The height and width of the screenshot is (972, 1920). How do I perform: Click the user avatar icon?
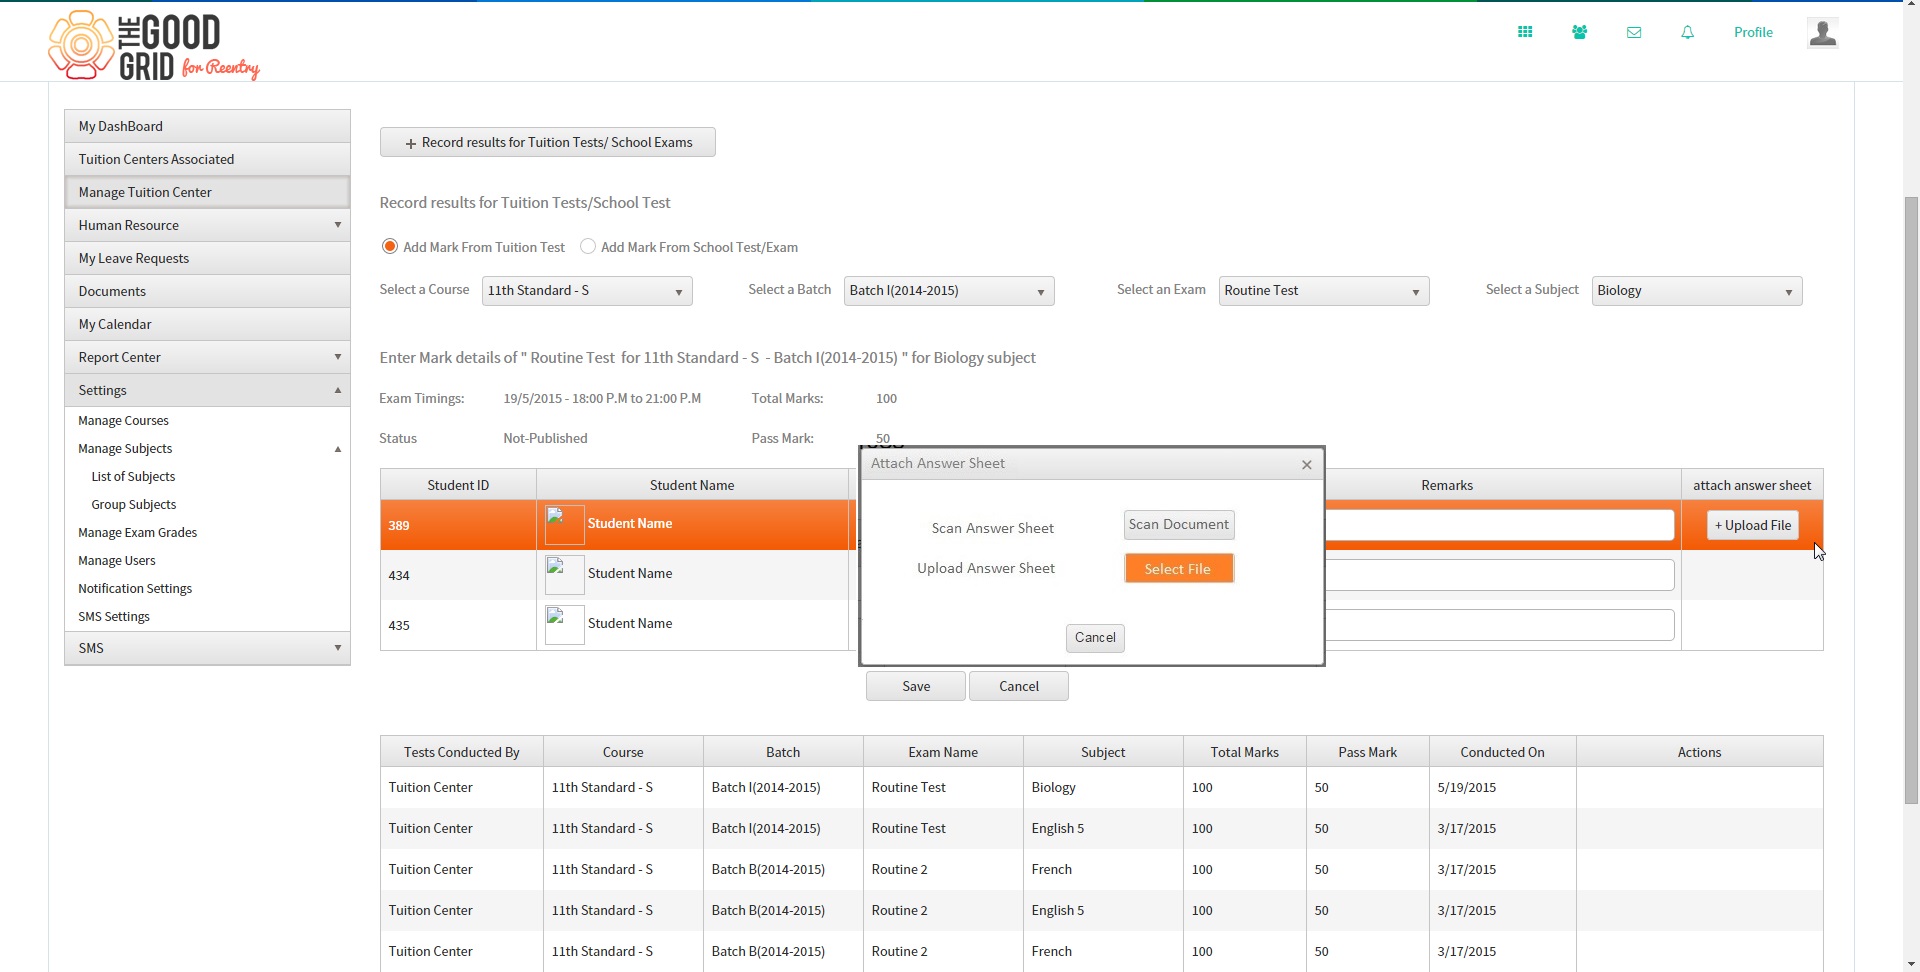(x=1822, y=33)
